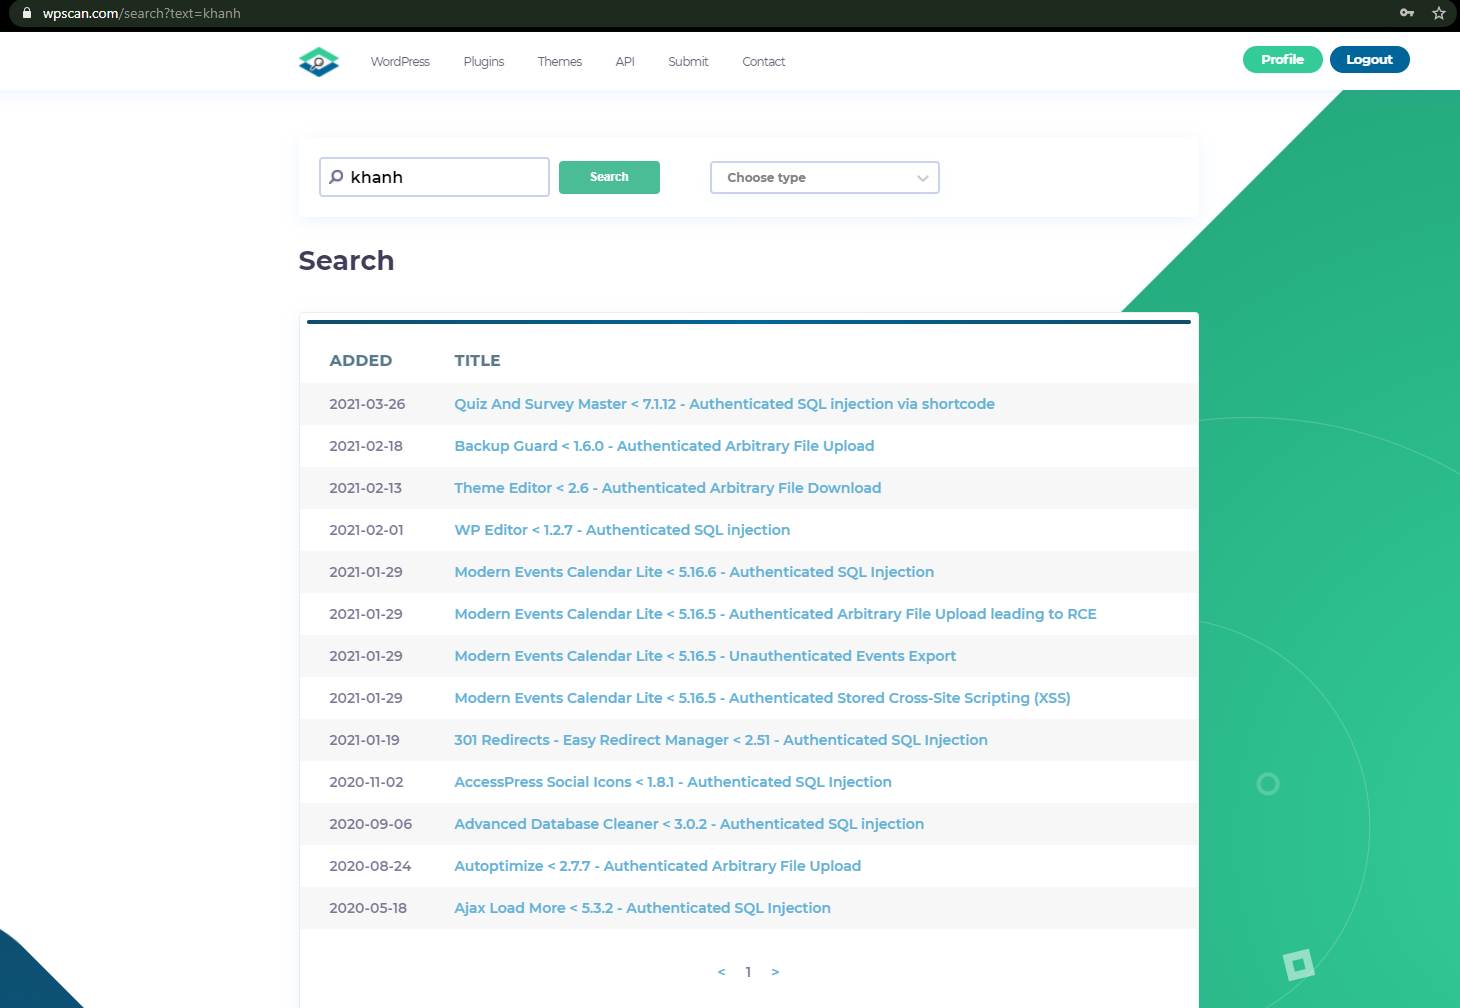
Task: Click the date 2020-05-18
Action: point(368,908)
